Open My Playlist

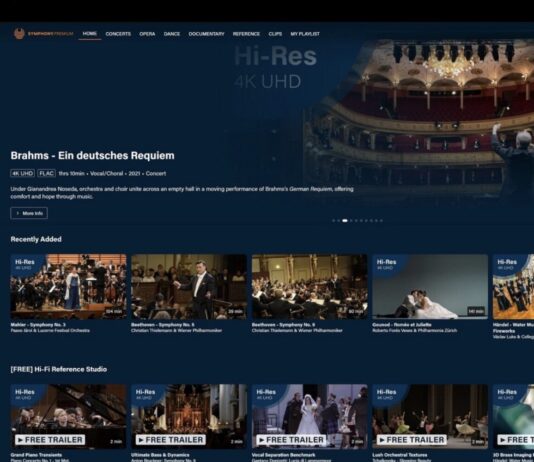tap(305, 34)
